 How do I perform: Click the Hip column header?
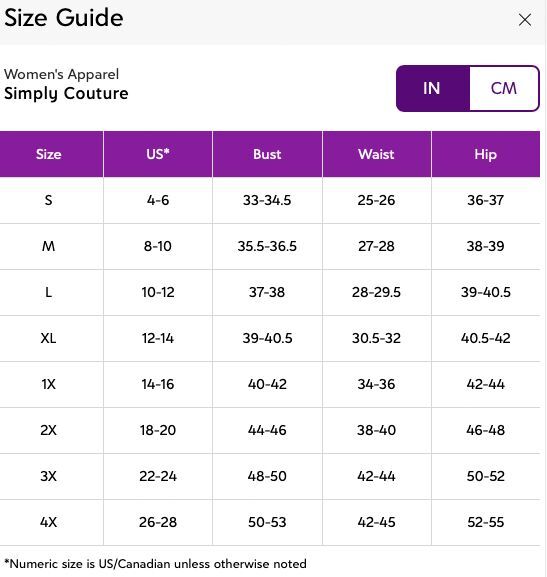click(x=486, y=154)
